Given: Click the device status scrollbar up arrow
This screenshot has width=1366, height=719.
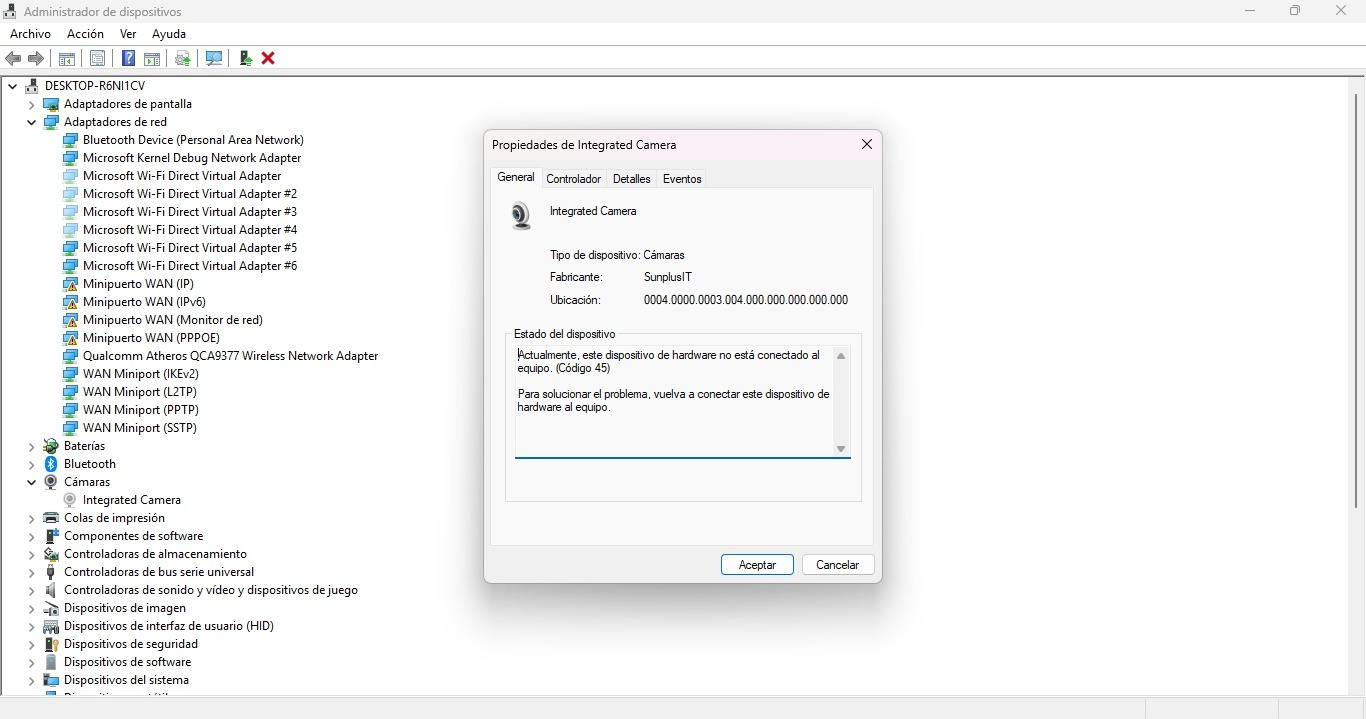Looking at the screenshot, I should (841, 356).
